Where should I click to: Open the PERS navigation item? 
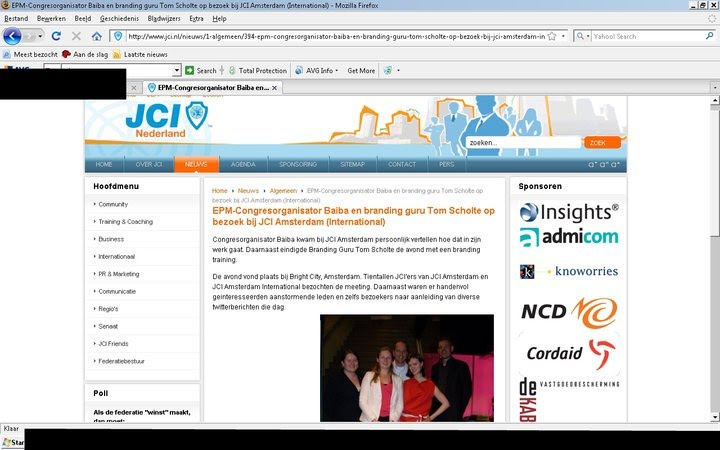pos(446,164)
